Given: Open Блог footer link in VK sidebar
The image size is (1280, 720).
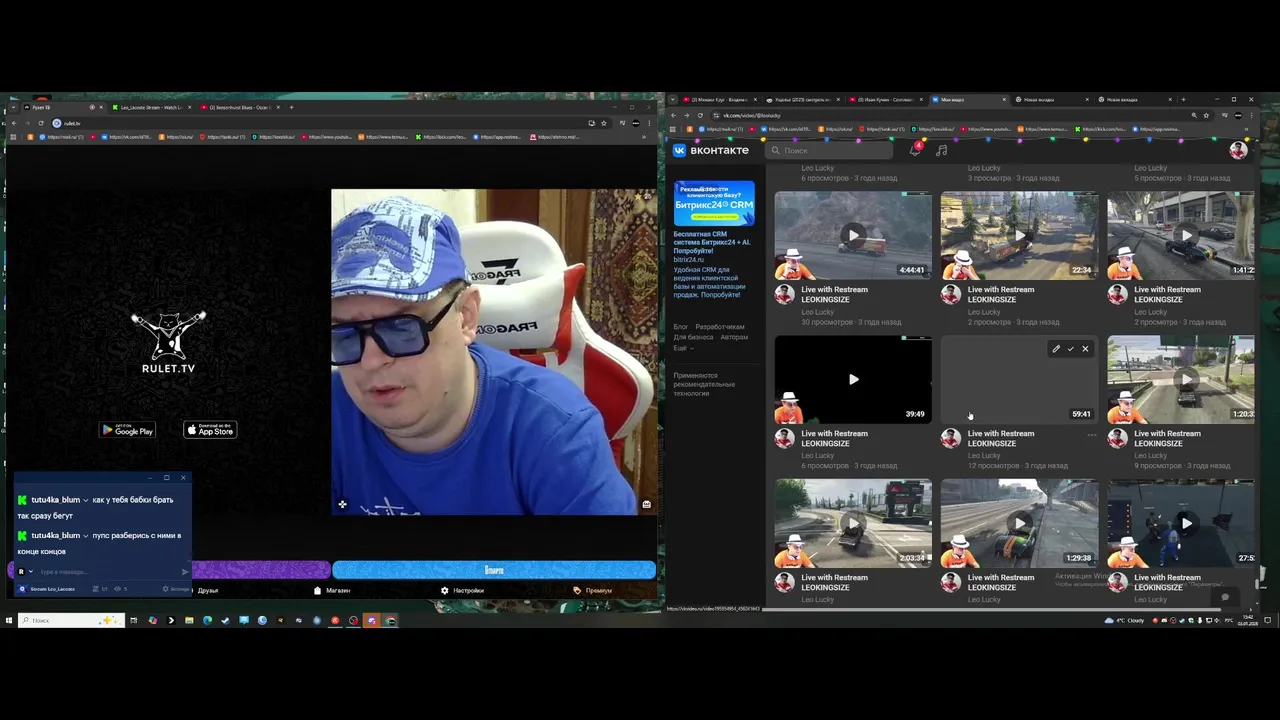Looking at the screenshot, I should (x=680, y=327).
